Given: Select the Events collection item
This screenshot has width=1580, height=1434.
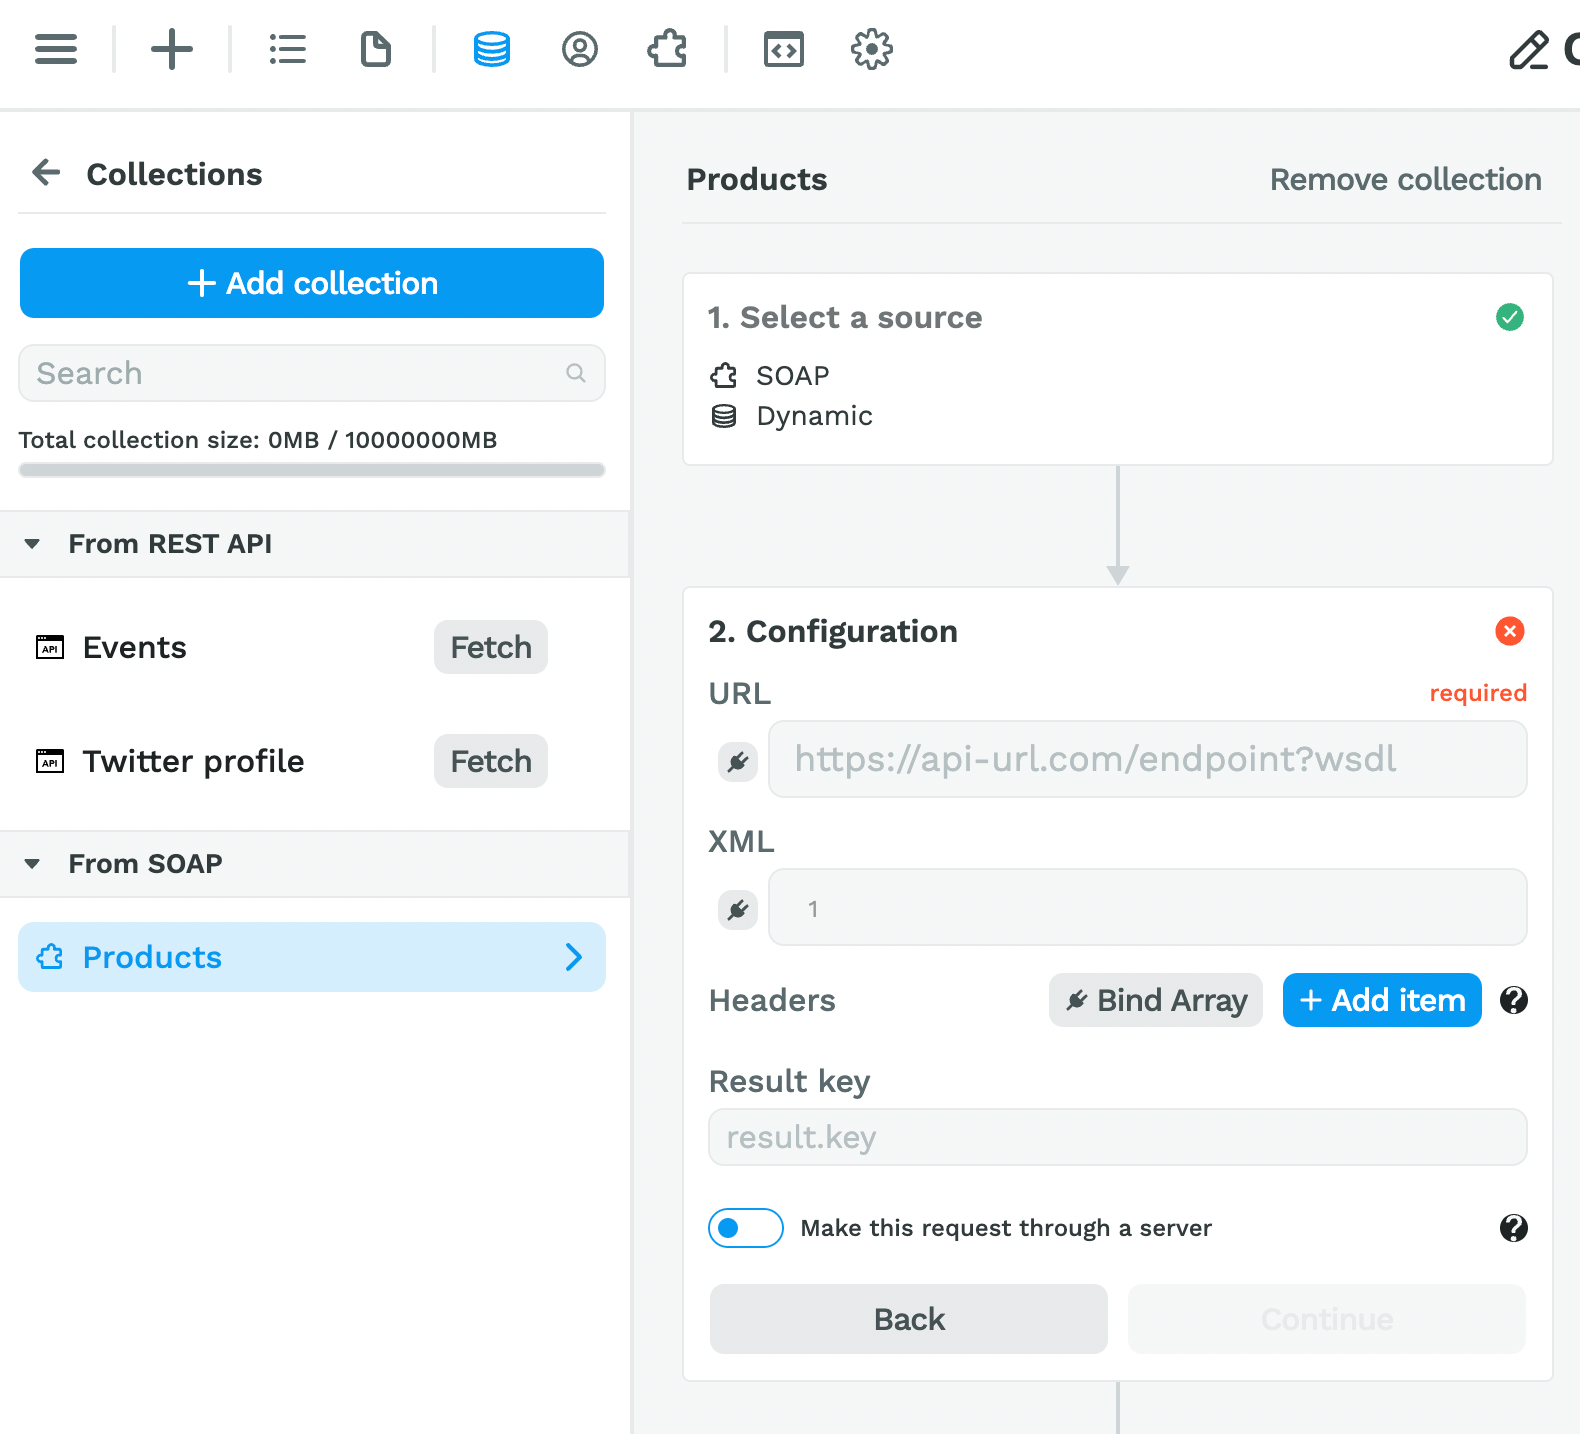Looking at the screenshot, I should [135, 647].
